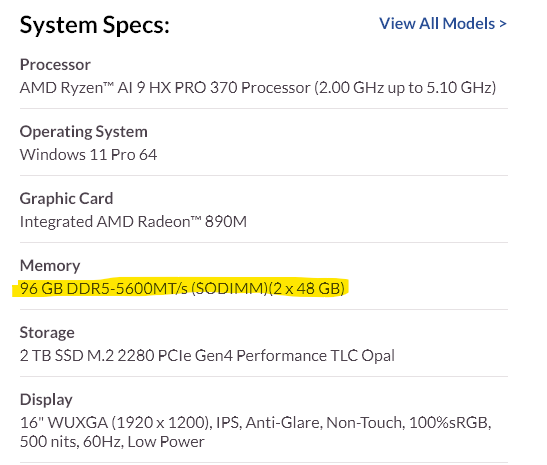Viewport: 547px width, 465px height.
Task: Select the Display label
Action: 46,400
